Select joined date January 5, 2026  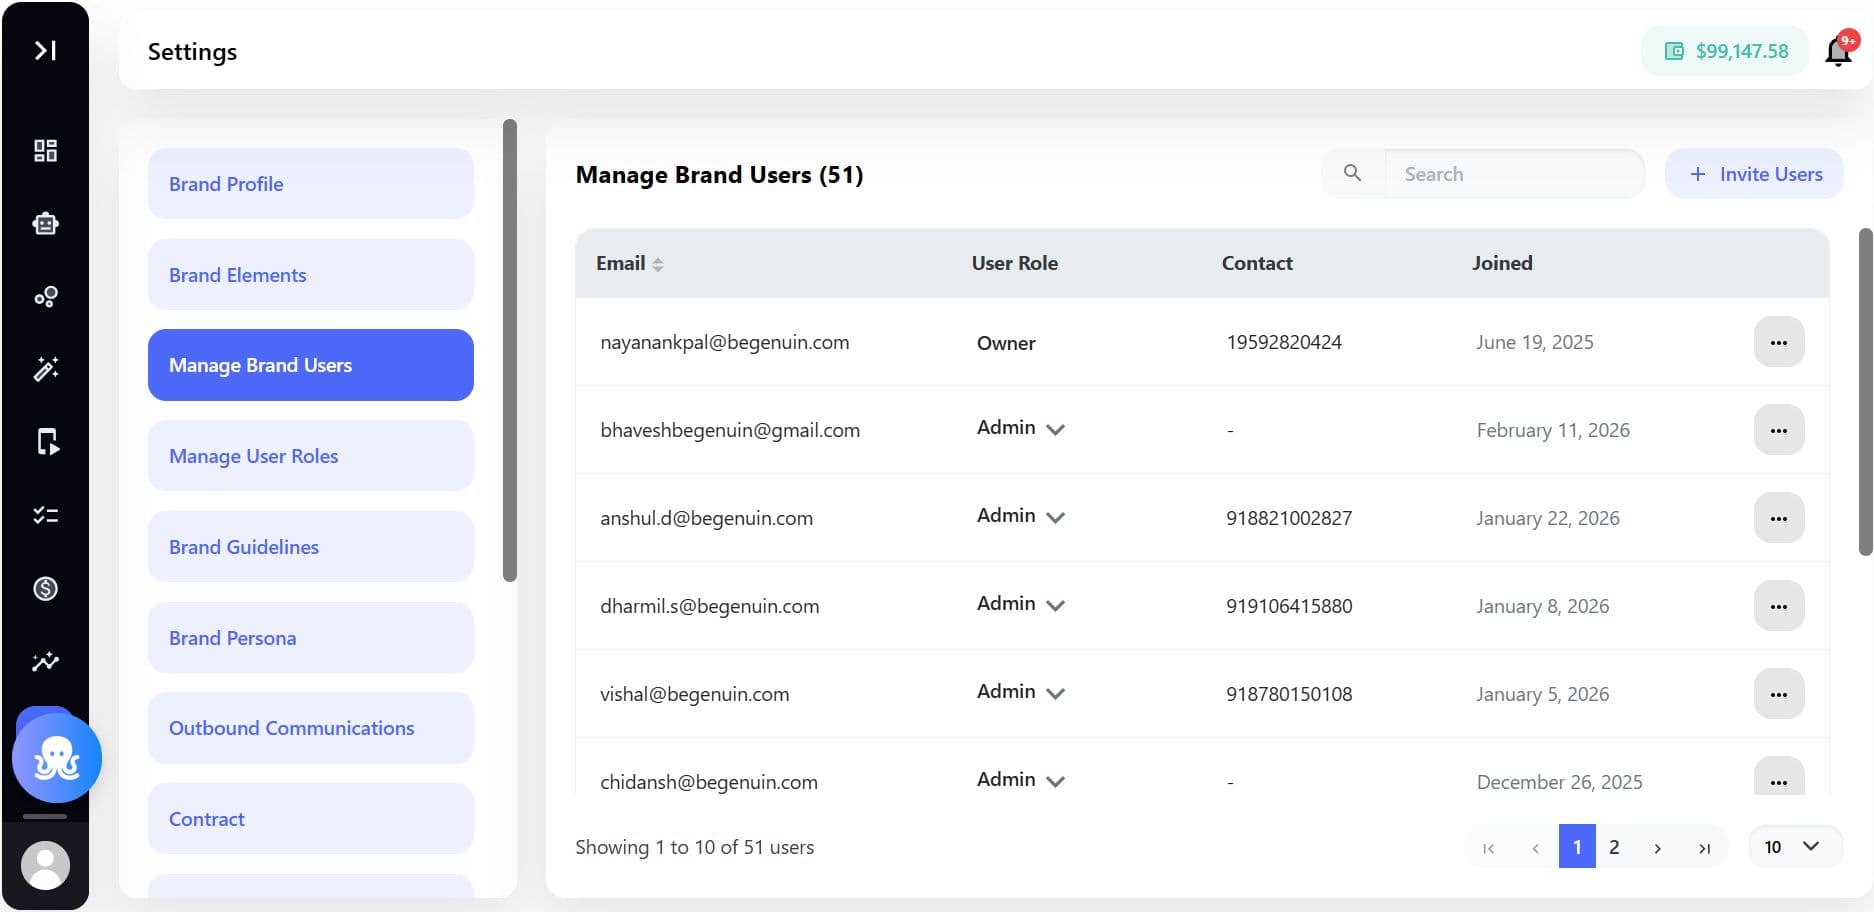click(1543, 694)
